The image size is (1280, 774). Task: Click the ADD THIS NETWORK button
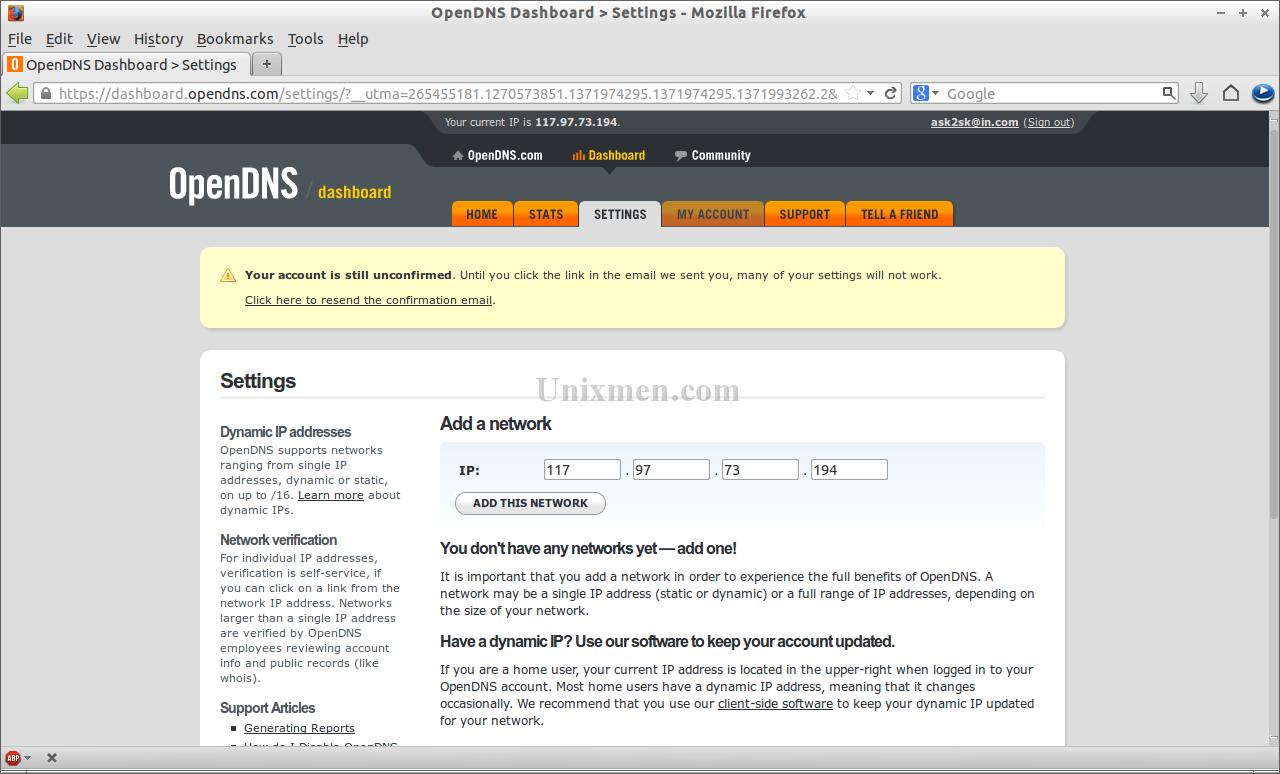[x=530, y=503]
